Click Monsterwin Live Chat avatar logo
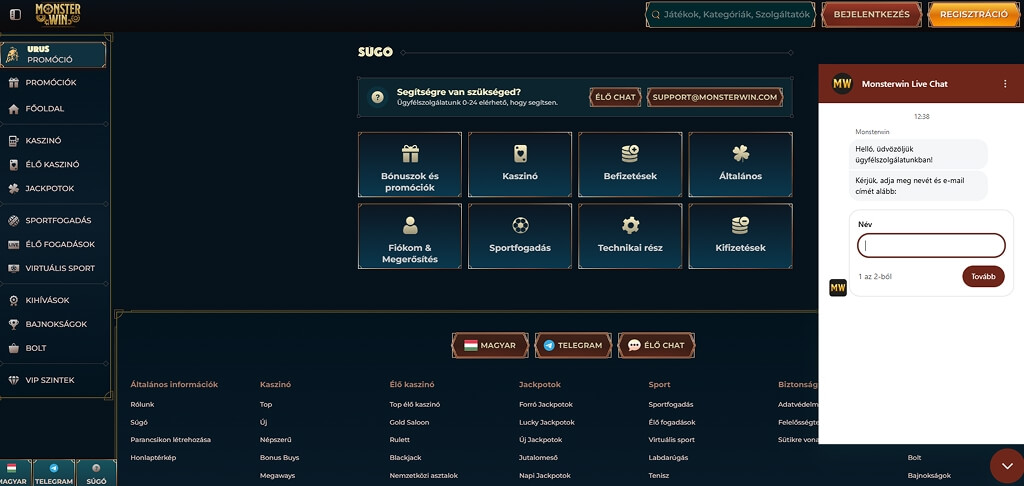 pos(842,84)
